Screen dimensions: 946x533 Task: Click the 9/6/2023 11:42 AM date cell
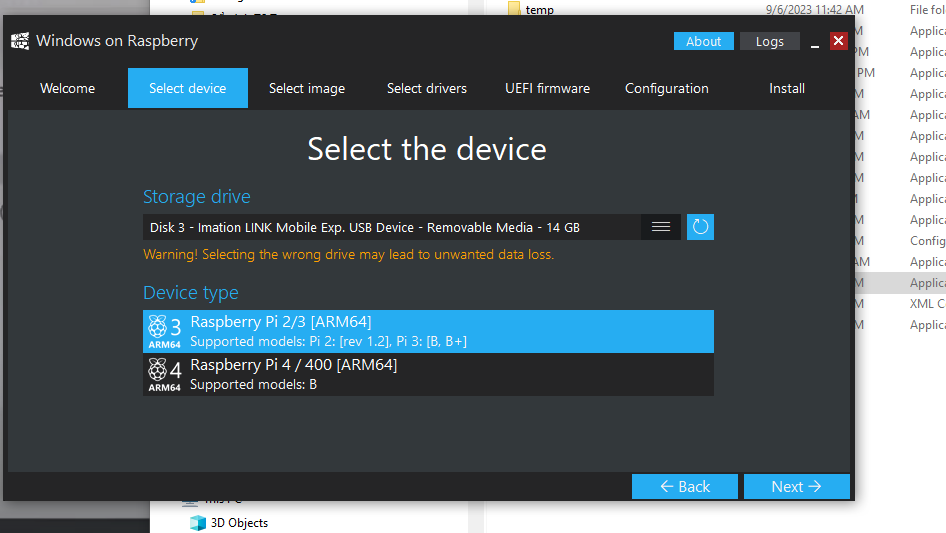pyautogui.click(x=814, y=10)
